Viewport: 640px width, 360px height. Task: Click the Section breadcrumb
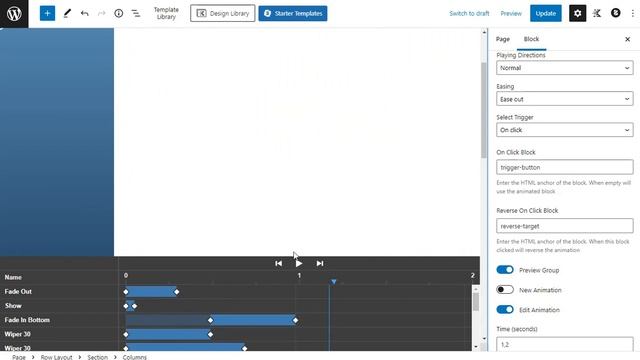coord(98,357)
